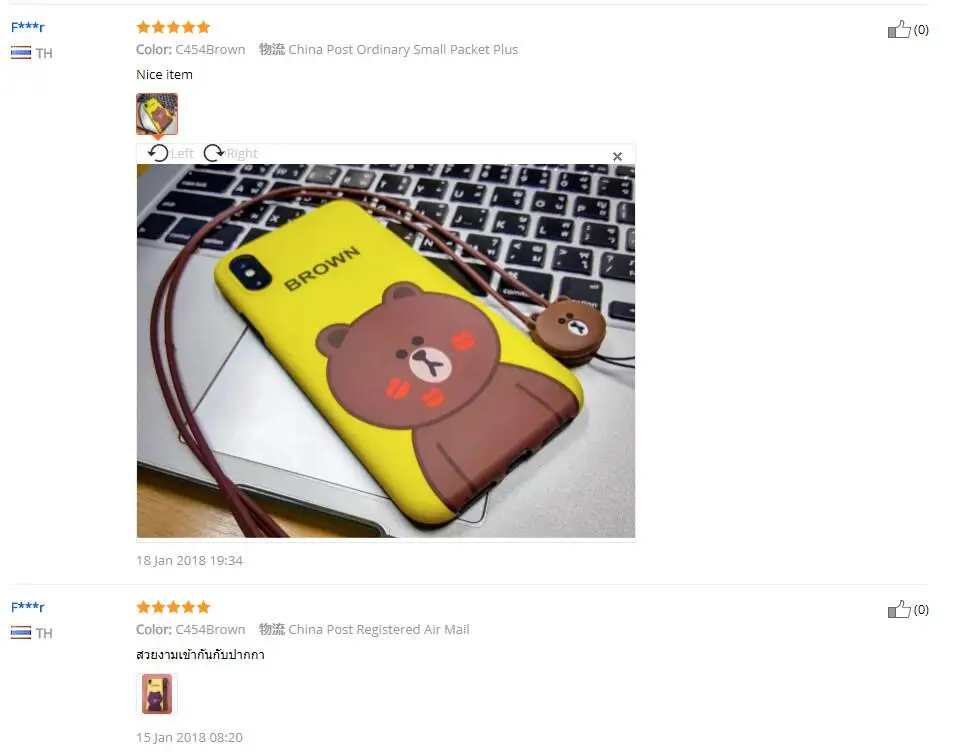Viewport: 959px width, 753px height.
Task: Click the Thailand flag of second reviewer
Action: [21, 633]
